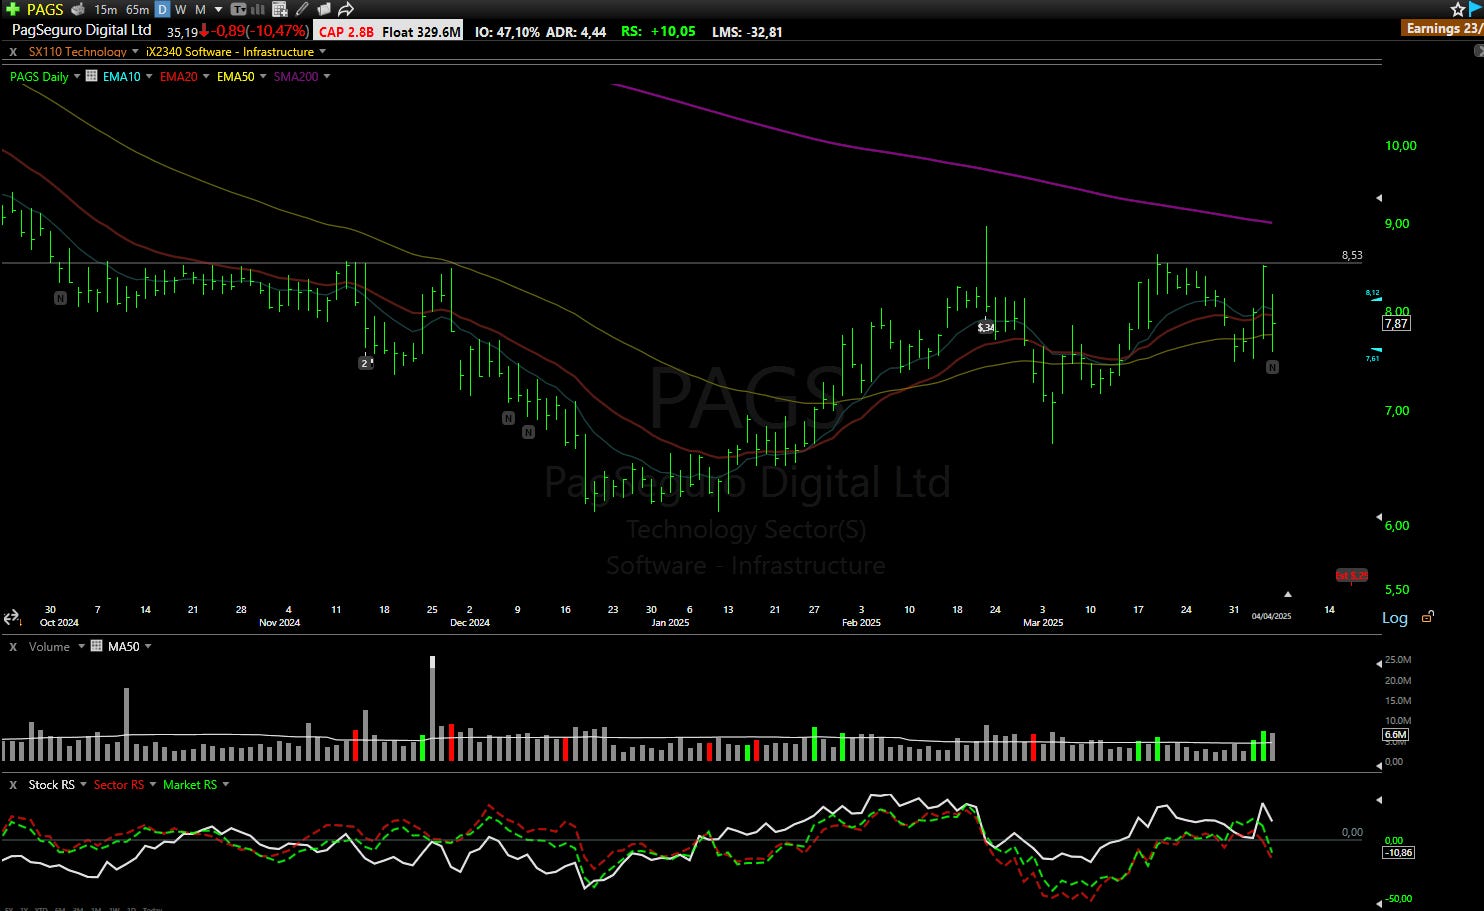
Task: Switch to the 65m timeframe
Action: [x=137, y=9]
